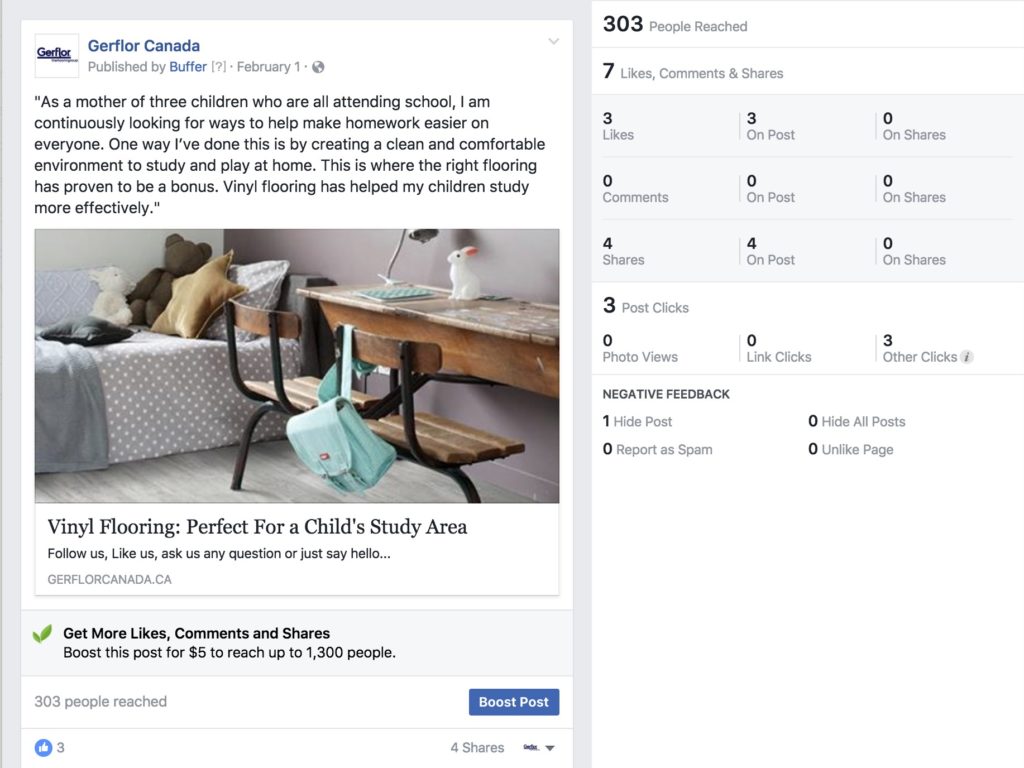Click the Other Clicks info icon
Viewport: 1024px width, 768px height.
tap(967, 357)
